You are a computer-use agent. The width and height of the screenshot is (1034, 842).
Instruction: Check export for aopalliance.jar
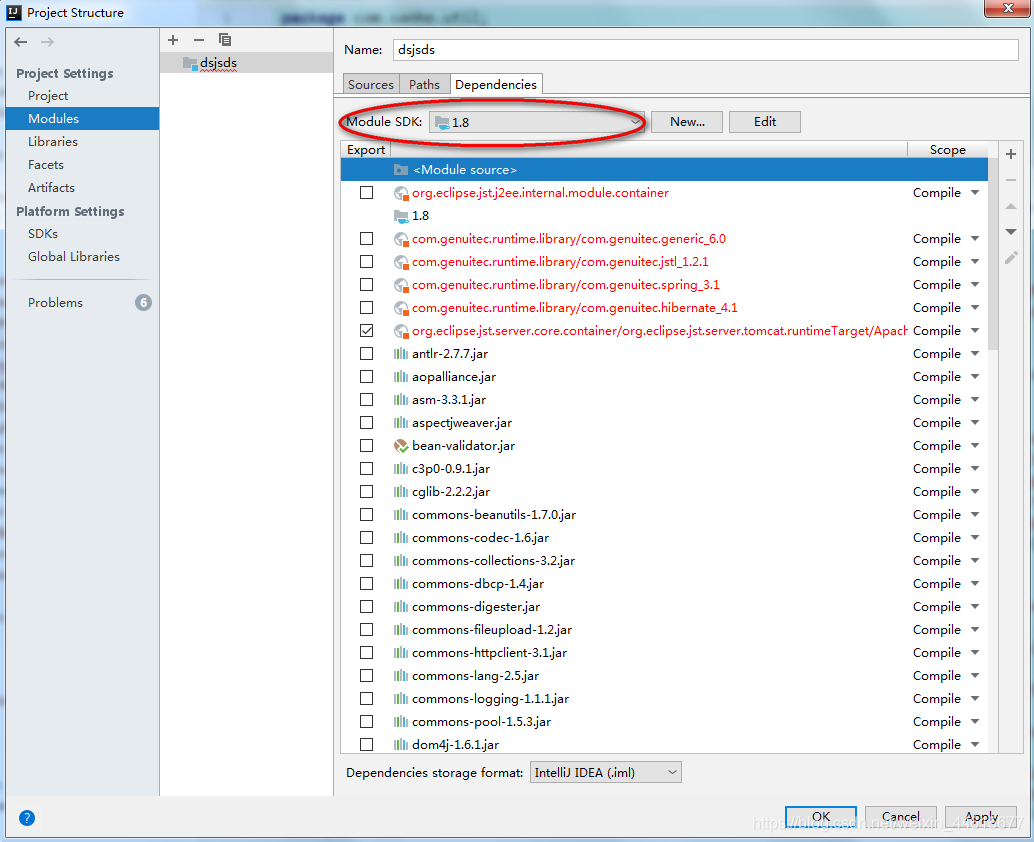[367, 376]
